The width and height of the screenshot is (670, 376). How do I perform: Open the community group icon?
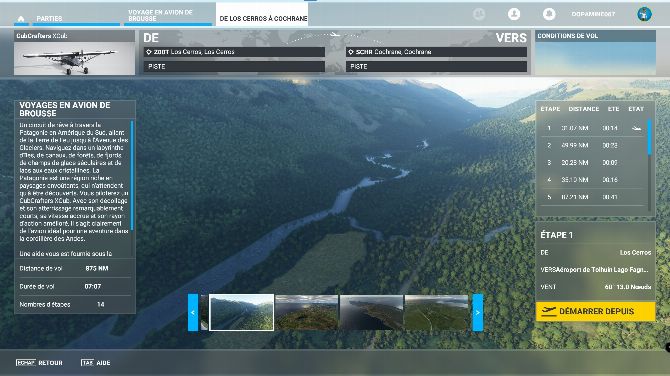479,14
